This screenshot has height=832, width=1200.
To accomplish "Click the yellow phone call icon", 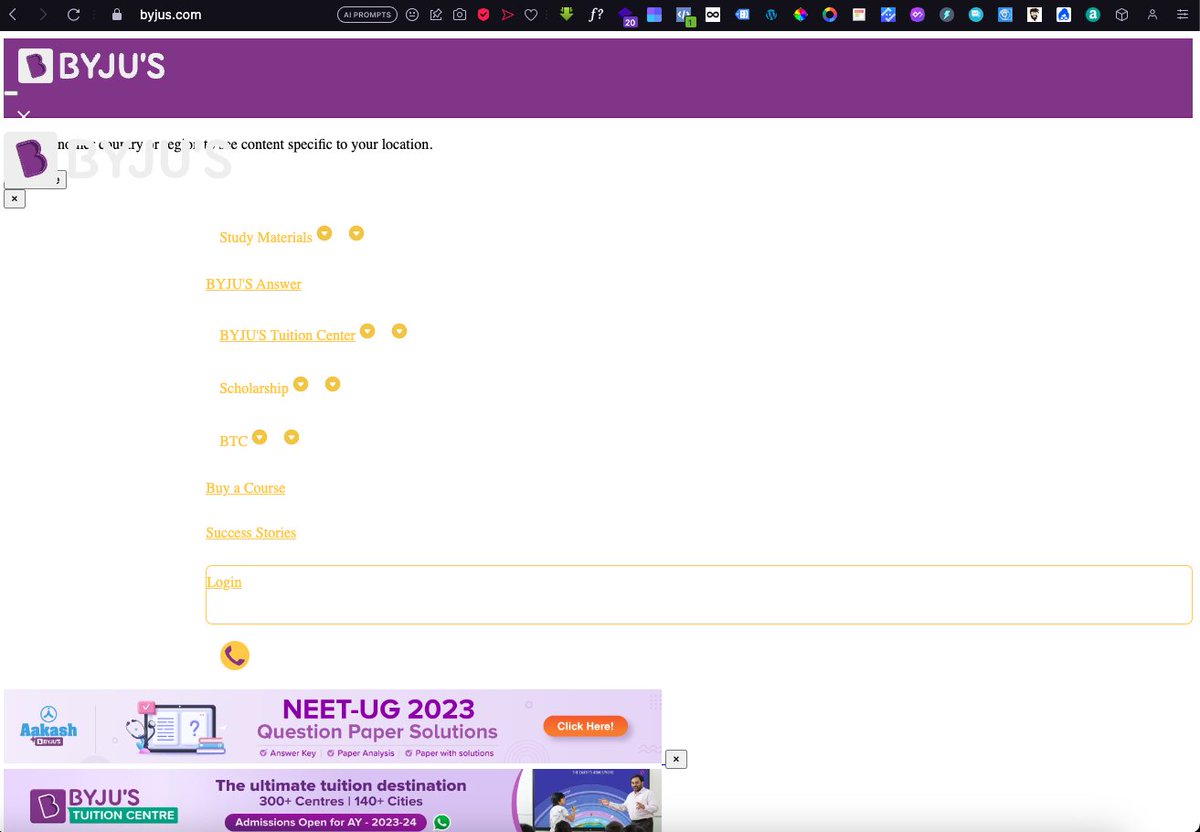I will click(x=234, y=655).
